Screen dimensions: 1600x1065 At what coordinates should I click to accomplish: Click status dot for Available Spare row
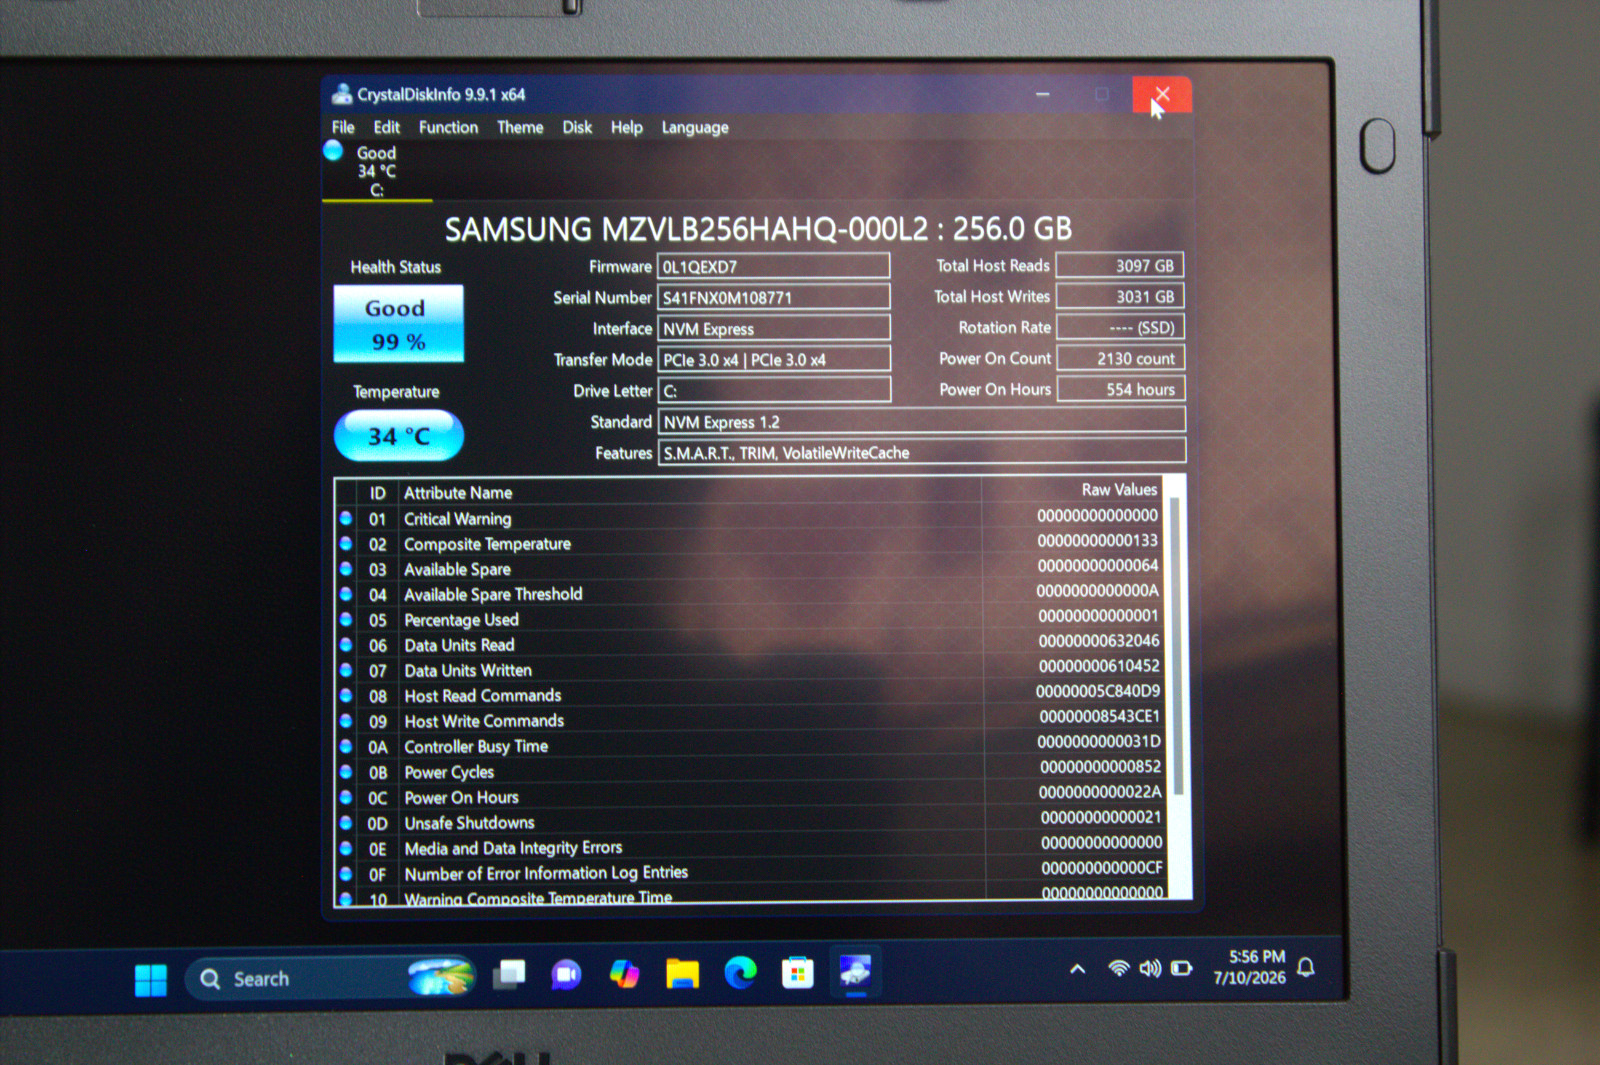346,568
